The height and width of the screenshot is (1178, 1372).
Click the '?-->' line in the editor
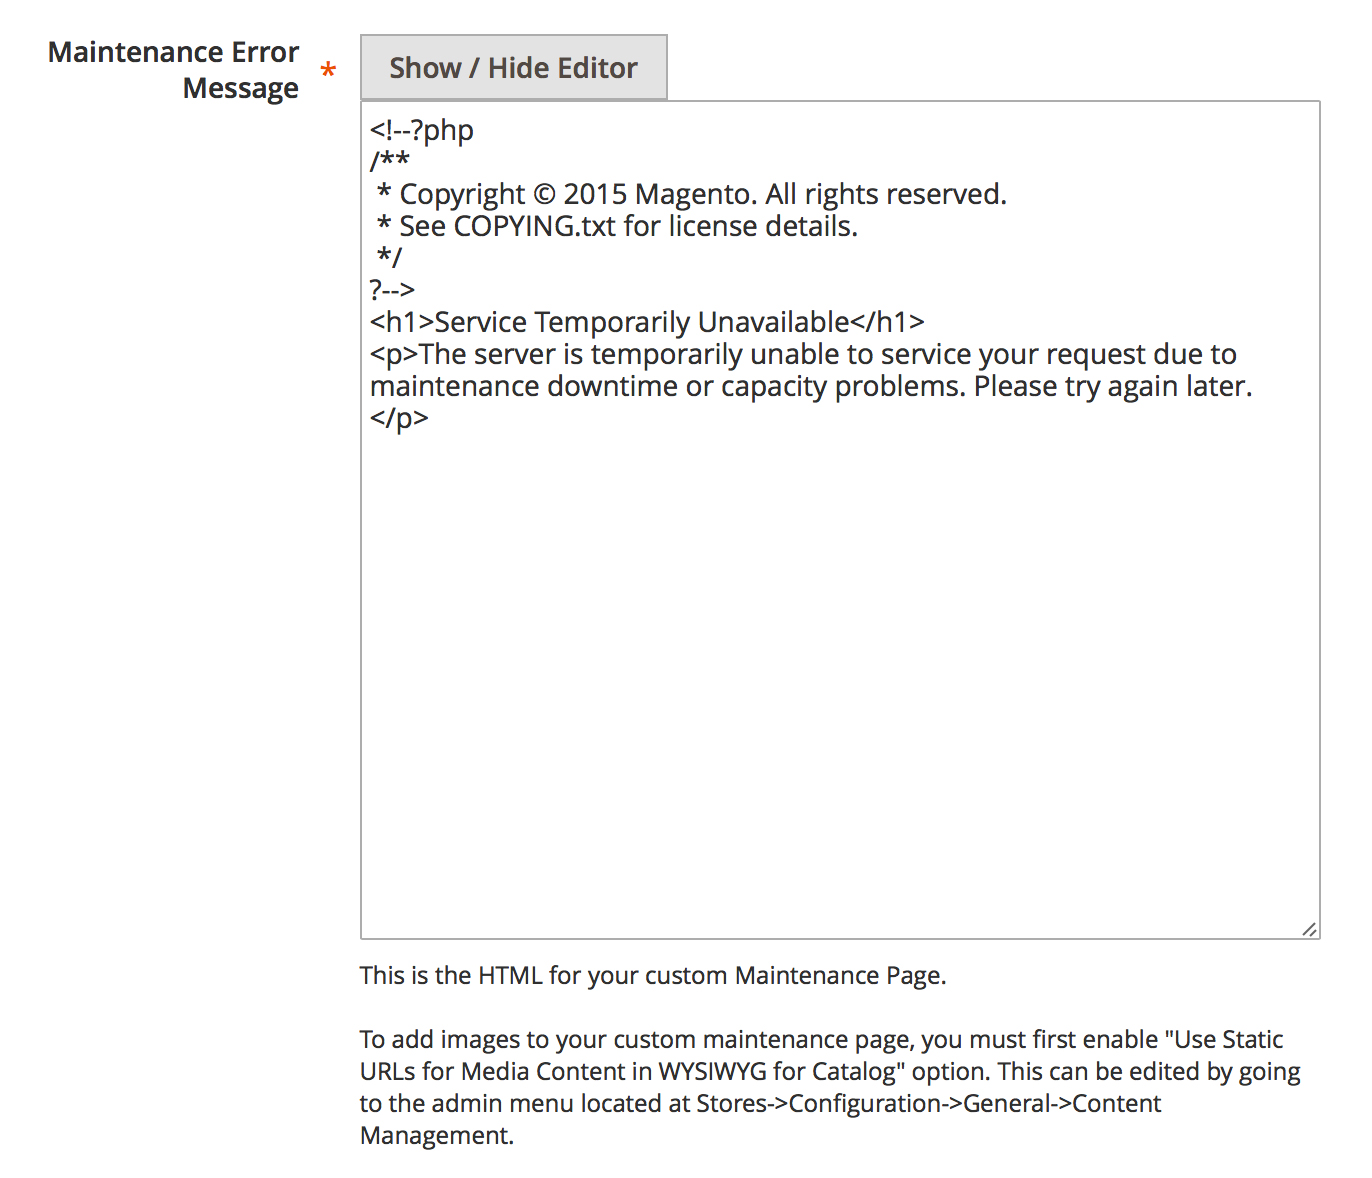[x=392, y=290]
